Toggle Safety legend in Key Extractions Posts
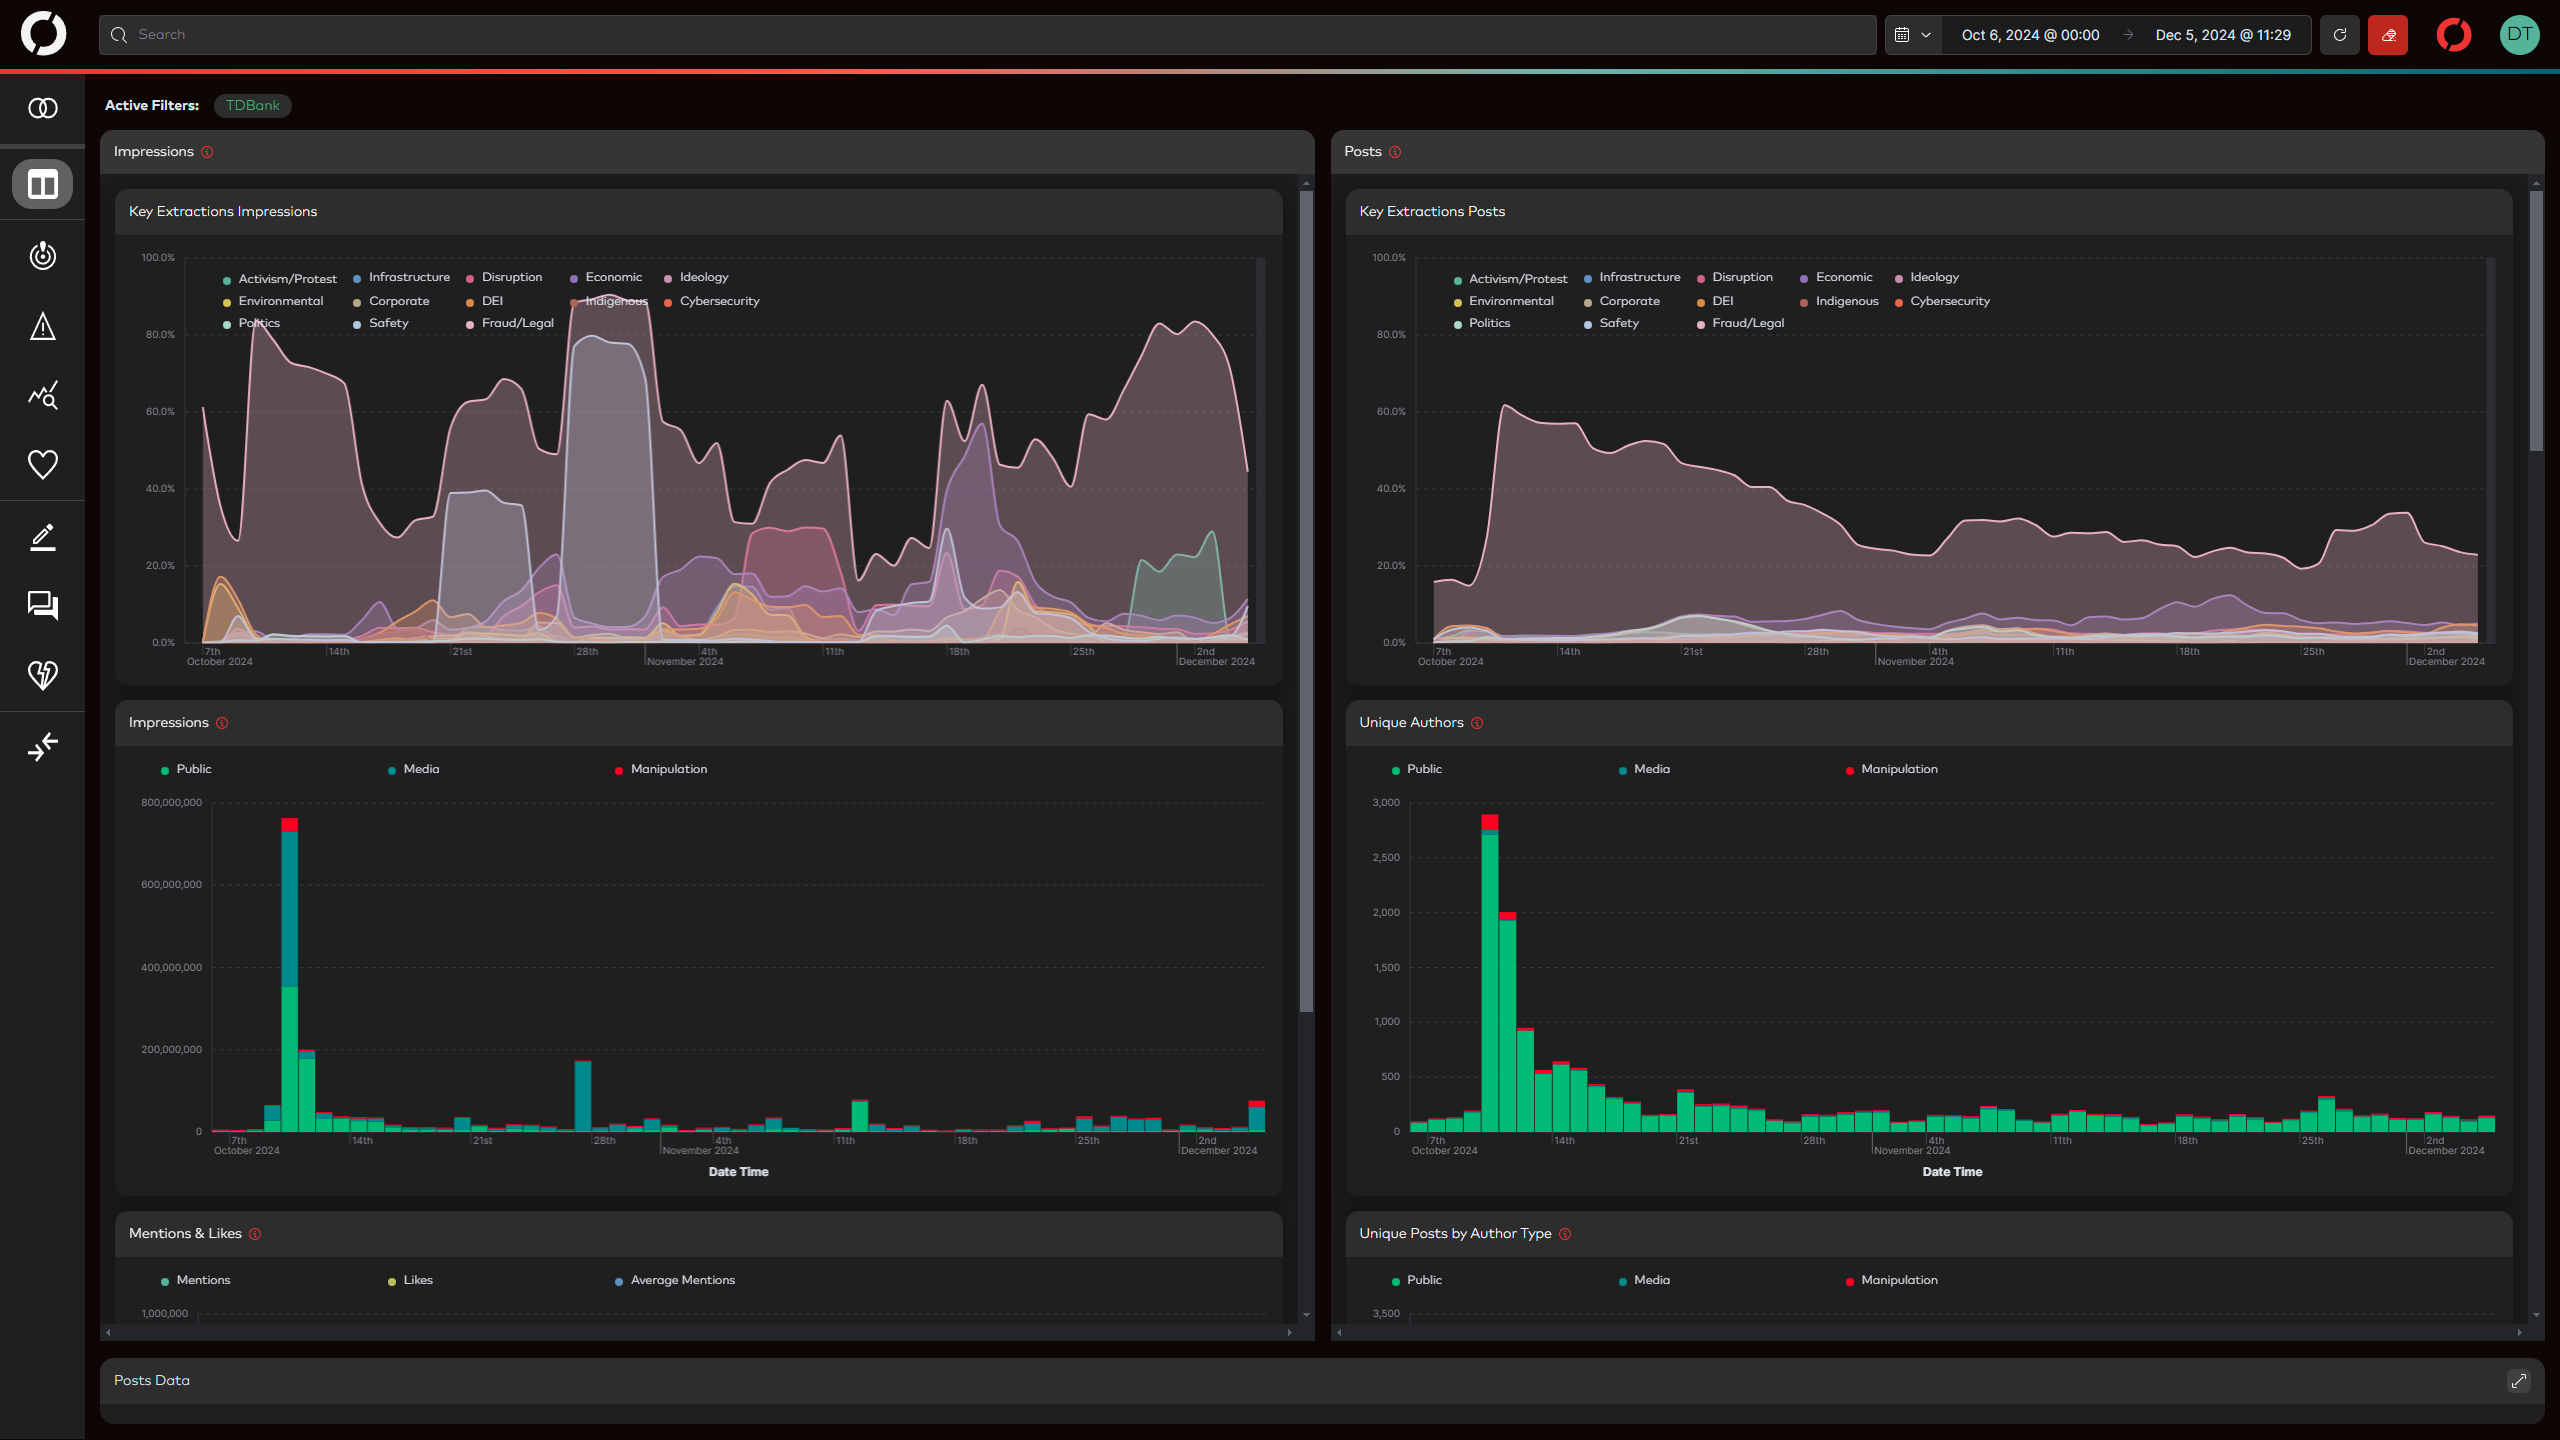This screenshot has width=2560, height=1440. 1611,323
